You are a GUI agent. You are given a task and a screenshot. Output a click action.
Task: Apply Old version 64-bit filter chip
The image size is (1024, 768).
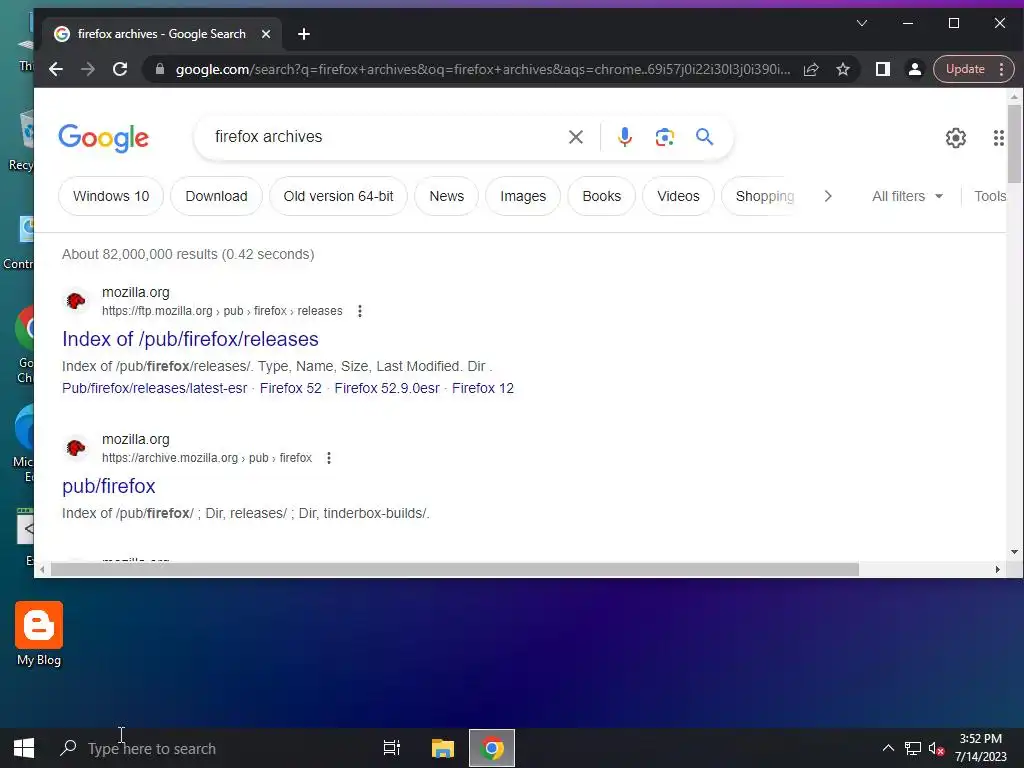pos(338,196)
